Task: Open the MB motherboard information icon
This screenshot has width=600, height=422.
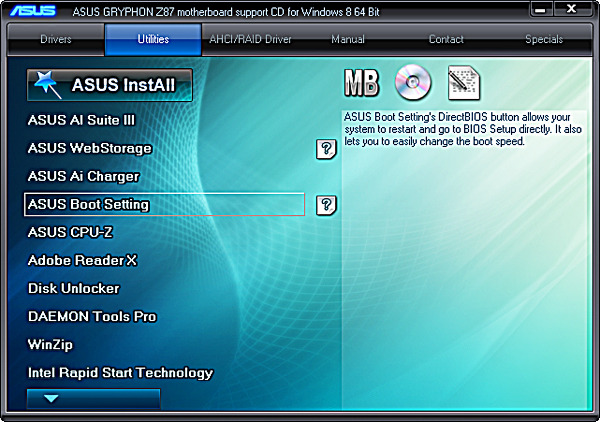Action: pyautogui.click(x=362, y=83)
